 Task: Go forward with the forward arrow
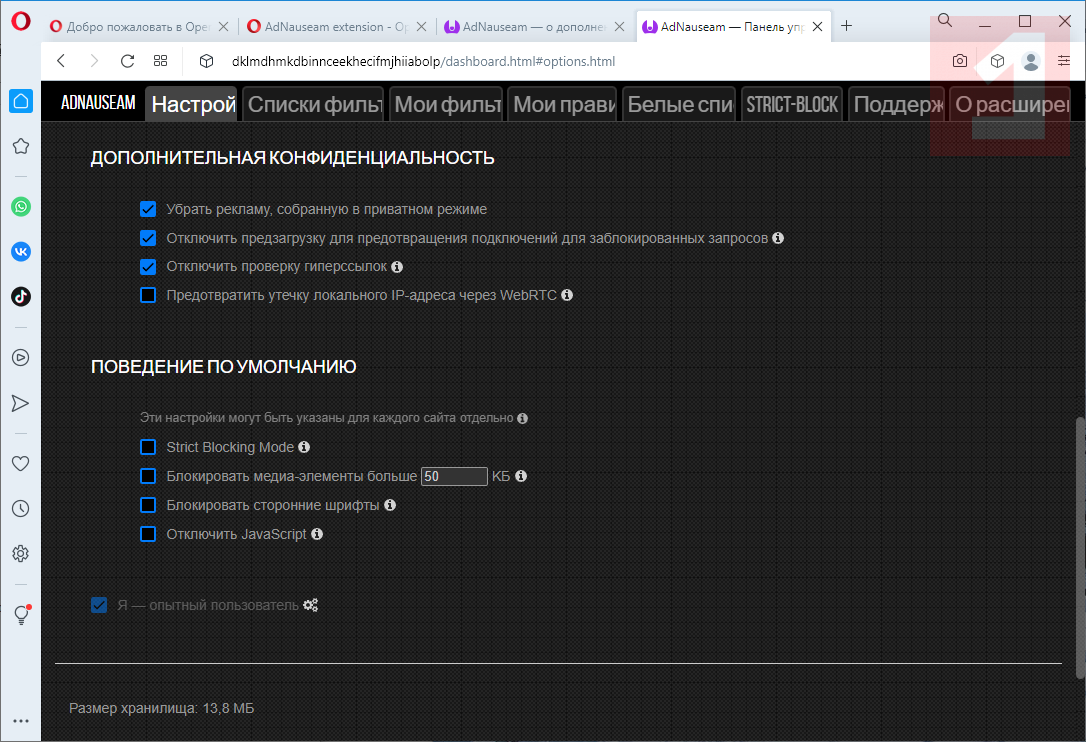[x=94, y=61]
